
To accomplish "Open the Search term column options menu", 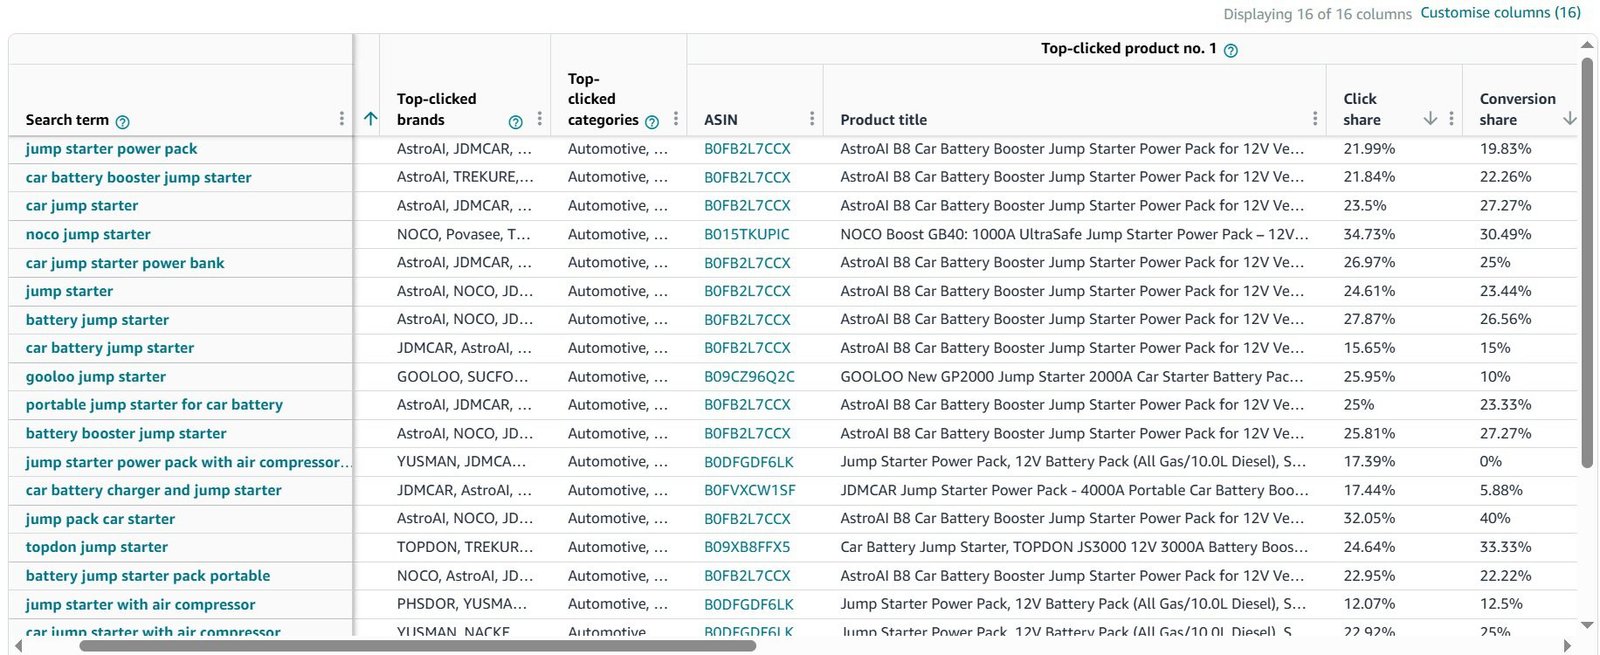I will coord(342,119).
